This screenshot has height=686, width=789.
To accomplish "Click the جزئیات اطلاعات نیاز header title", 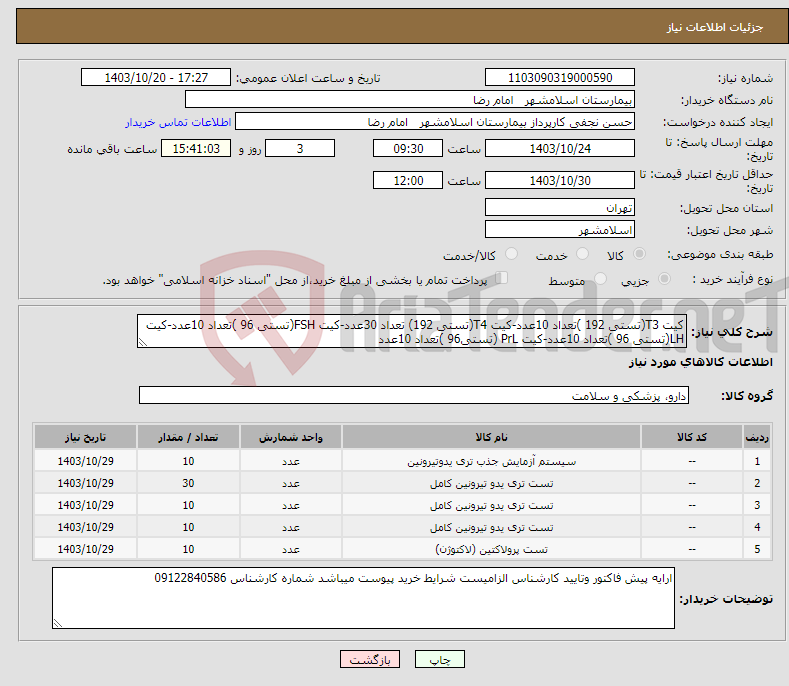I will [715, 27].
